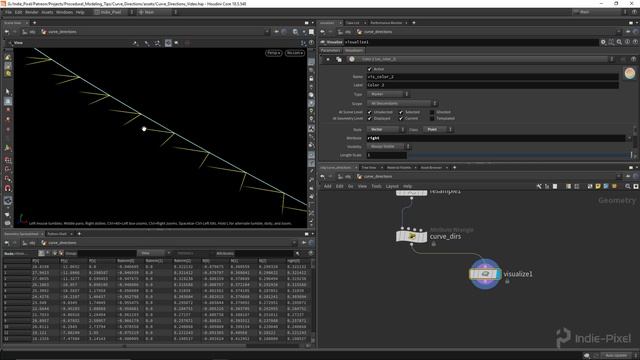Toggle the Unselected checkbox
640x360 pixels.
[x=370, y=112]
